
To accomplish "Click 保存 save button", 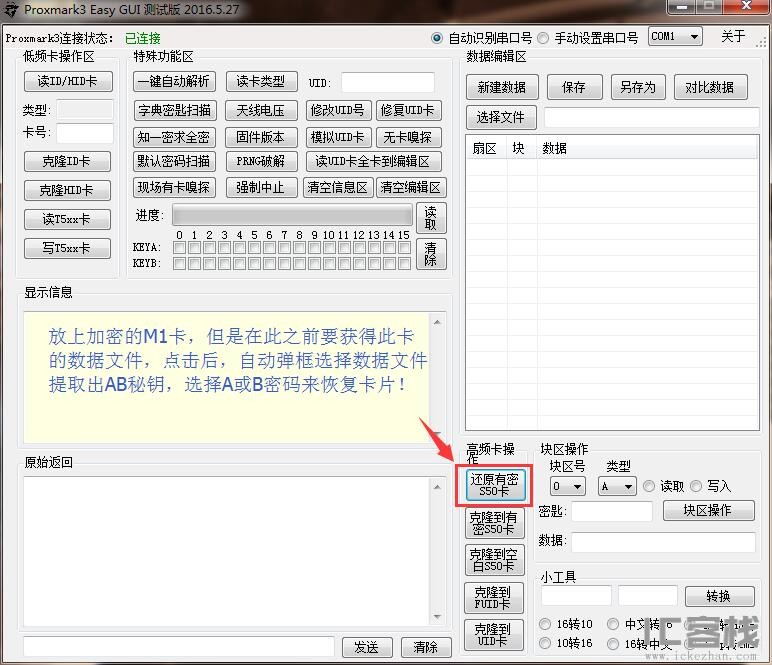I will (x=574, y=87).
